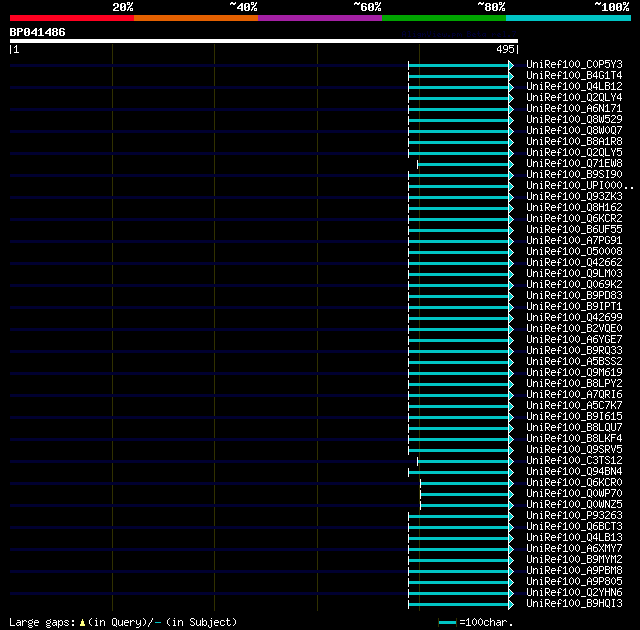Image resolution: width=640 pixels, height=630 pixels.
Task: Open the UniRef100_A7QRI6 entry
Action: tap(574, 395)
